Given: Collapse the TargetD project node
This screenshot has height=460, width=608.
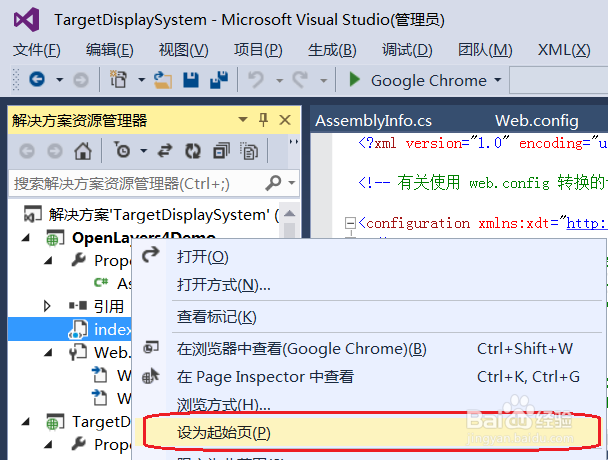Looking at the screenshot, I should coord(26,421).
